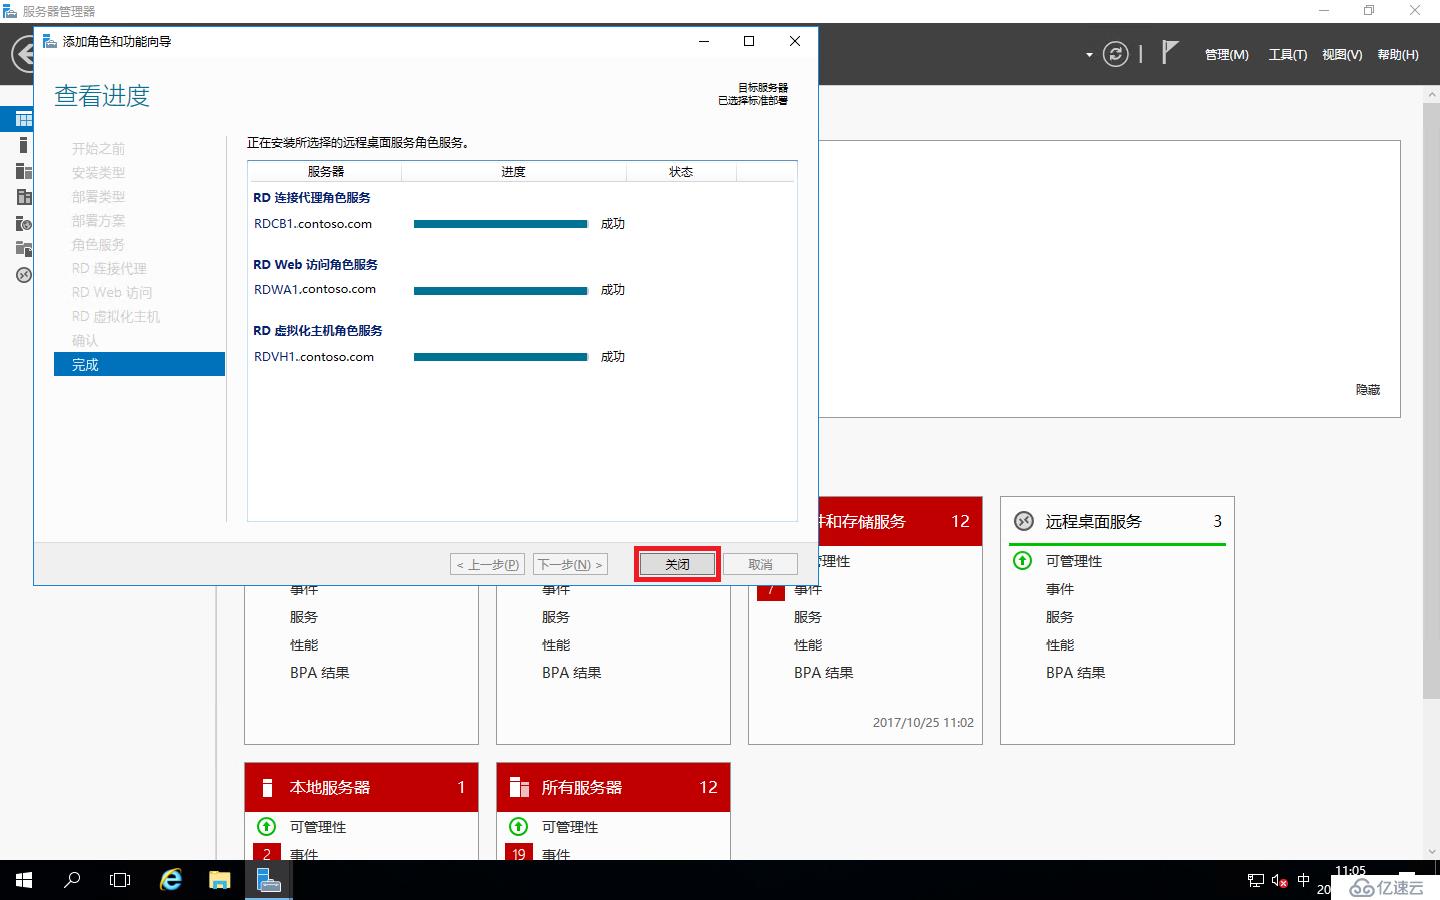Open the 帮助(H) menu
The height and width of the screenshot is (900, 1440).
1398,55
